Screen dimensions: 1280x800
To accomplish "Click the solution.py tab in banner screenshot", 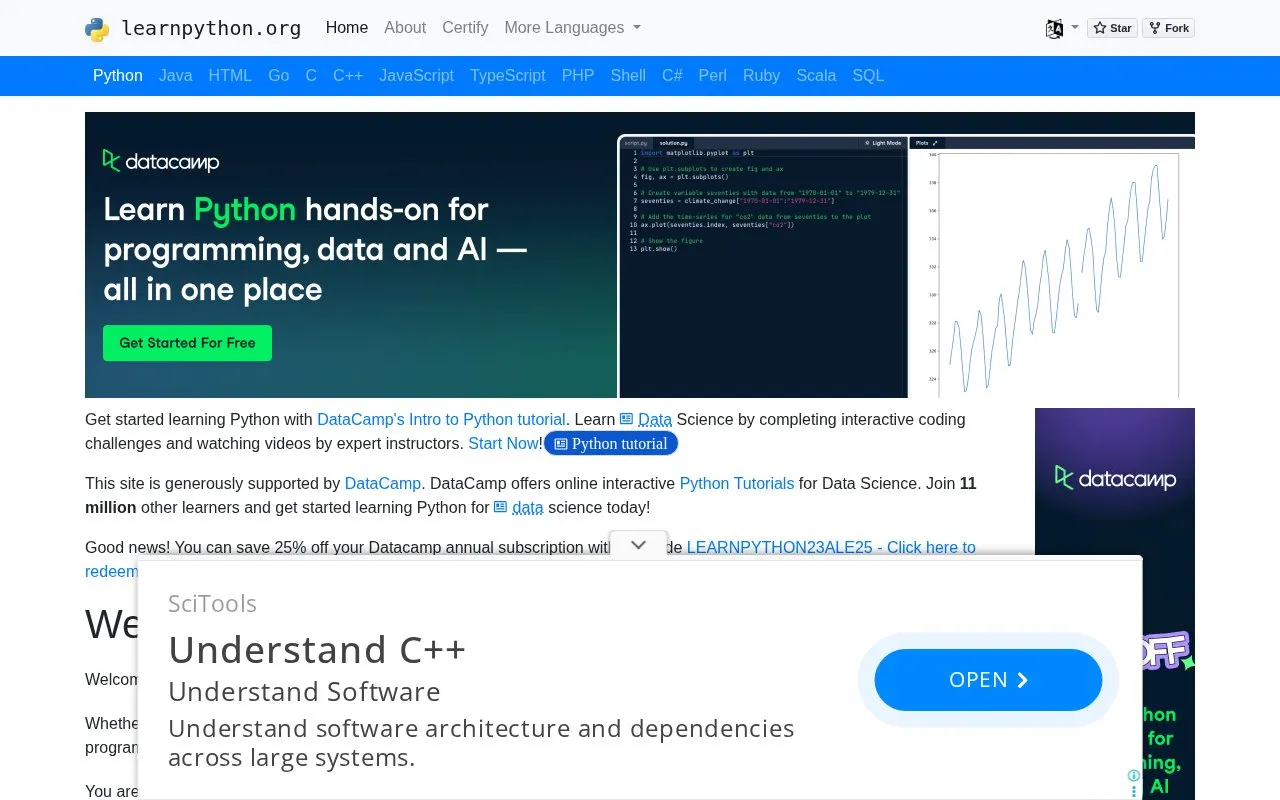I will [672, 143].
